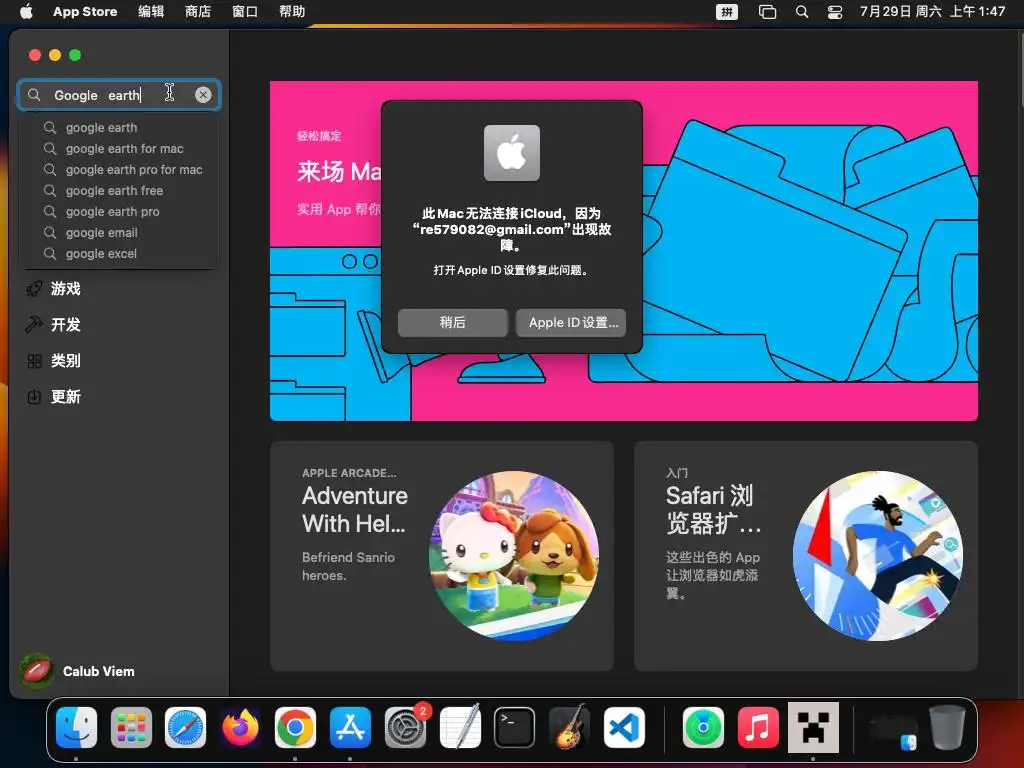Open the Calub Viem account profile
Image resolution: width=1024 pixels, height=768 pixels.
(77, 671)
